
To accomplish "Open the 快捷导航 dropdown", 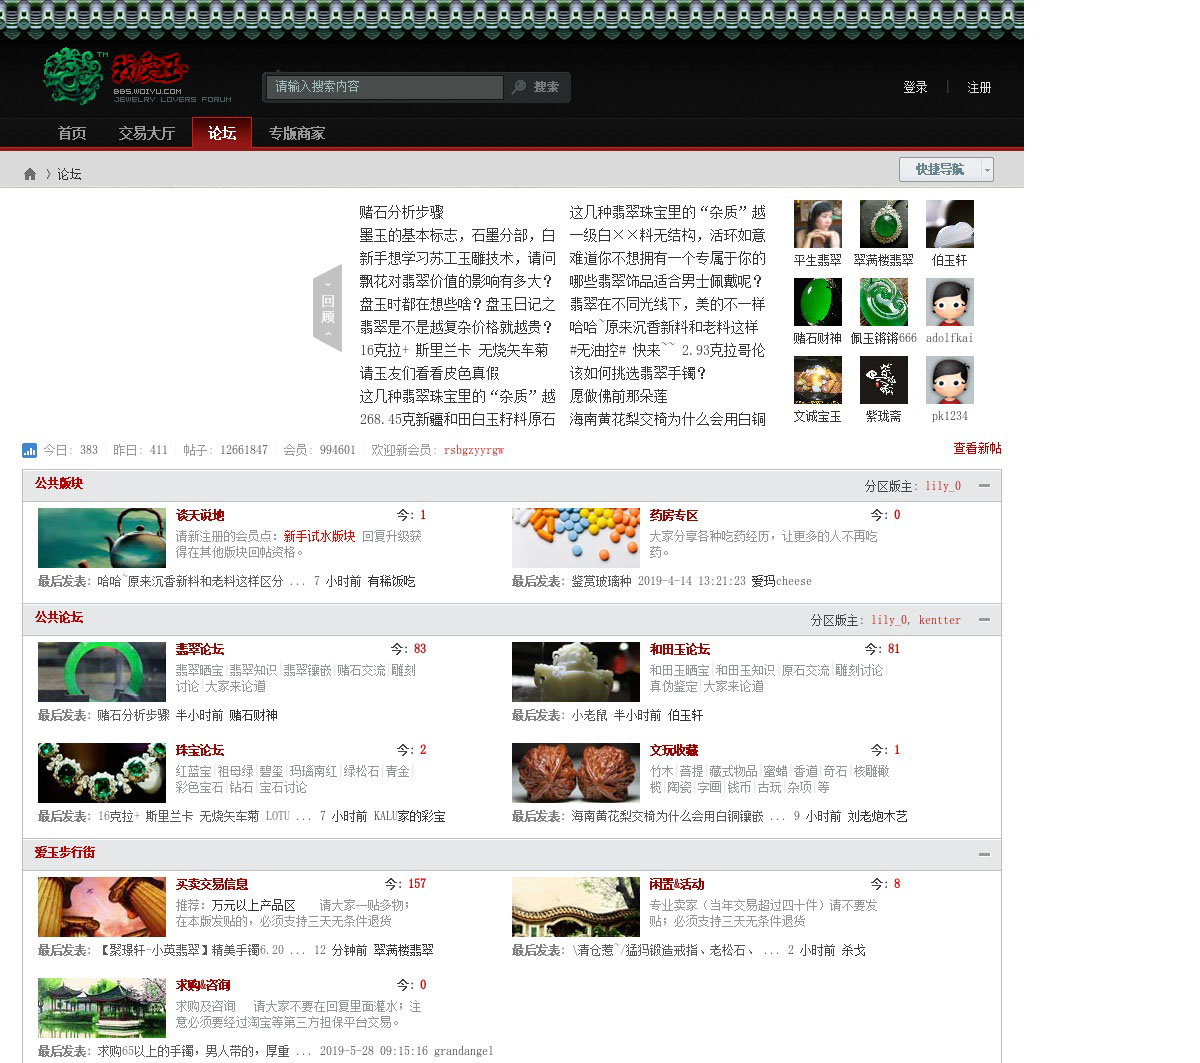I will point(946,169).
